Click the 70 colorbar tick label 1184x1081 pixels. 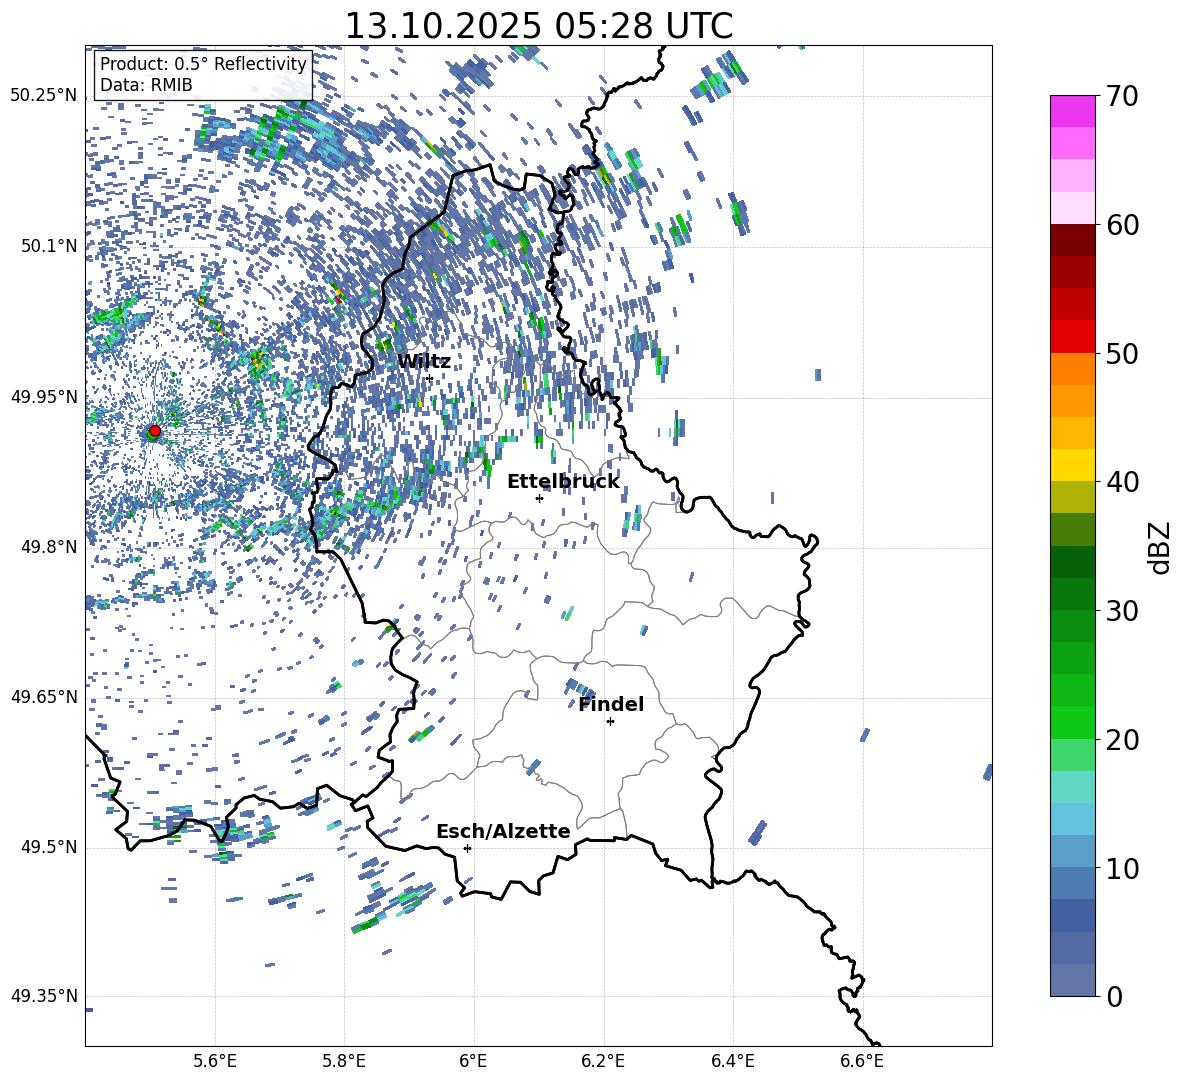pos(1123,97)
